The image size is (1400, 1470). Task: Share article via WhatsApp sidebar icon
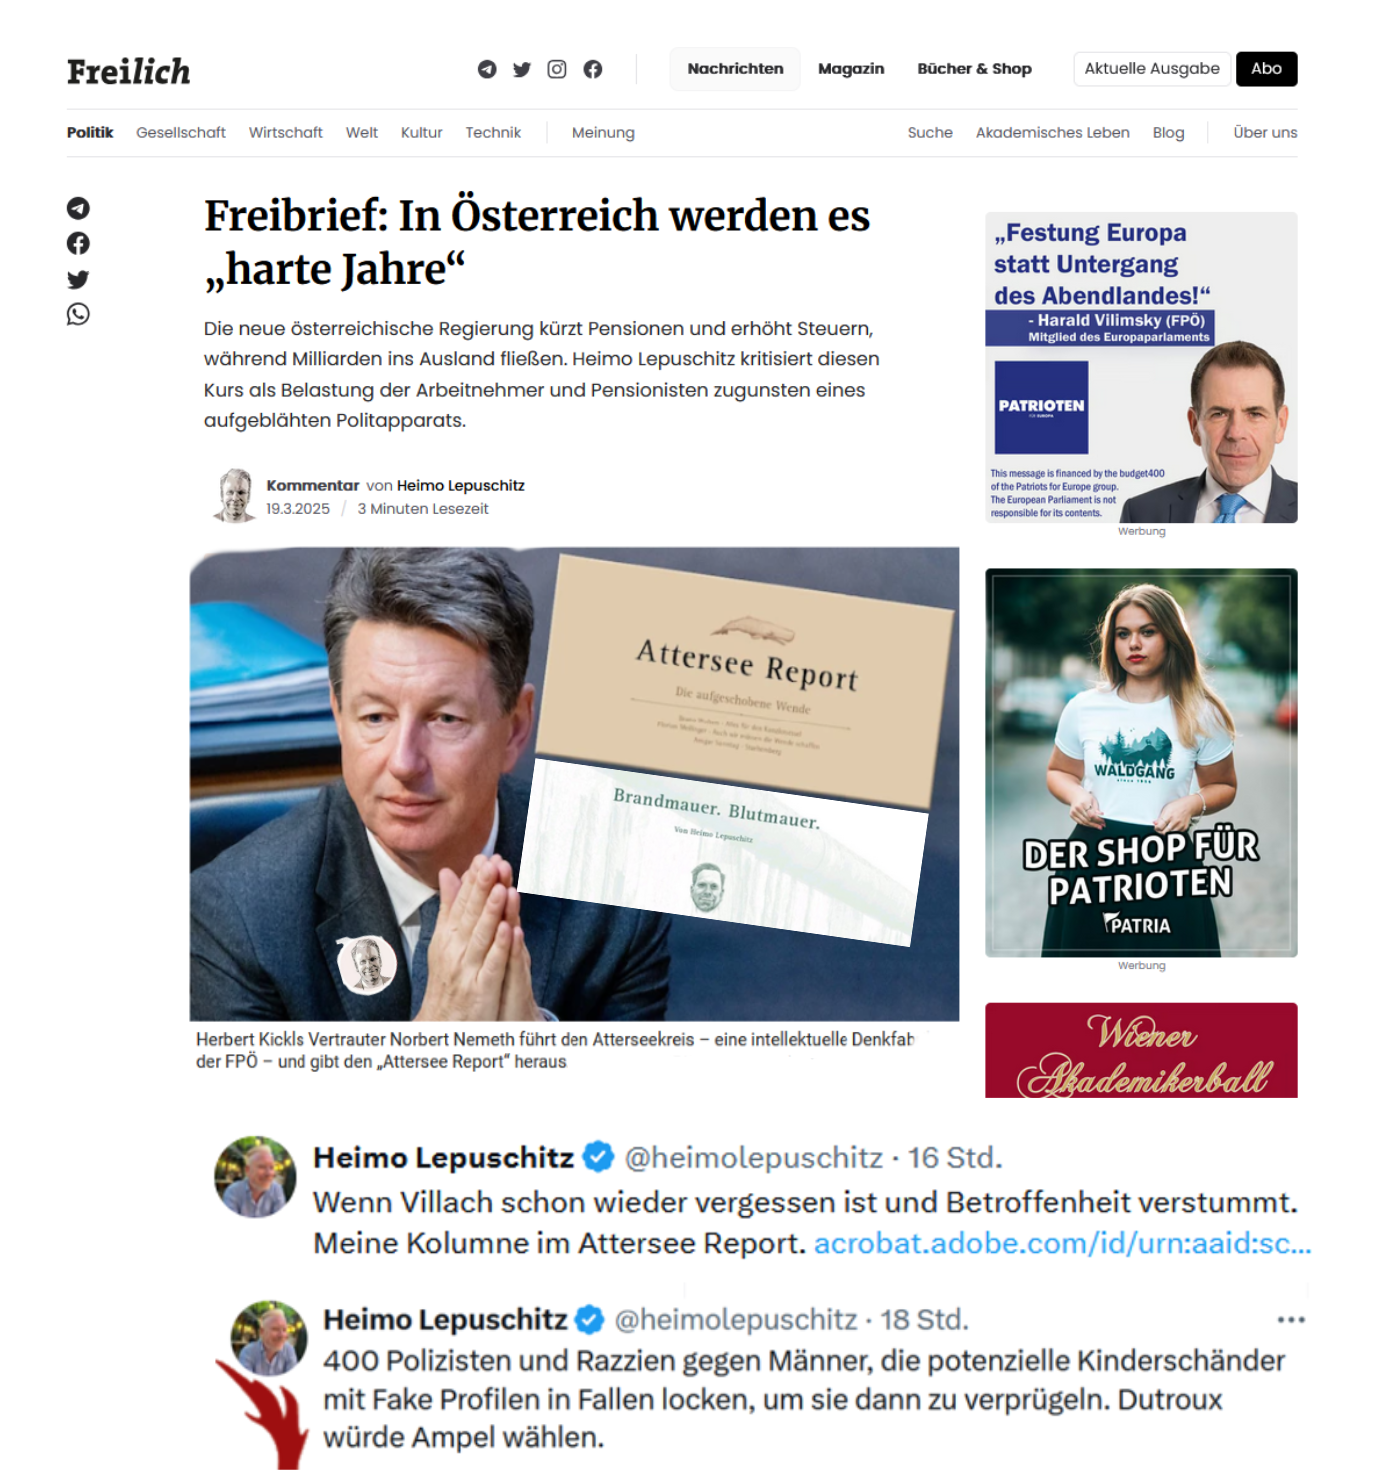coord(78,314)
